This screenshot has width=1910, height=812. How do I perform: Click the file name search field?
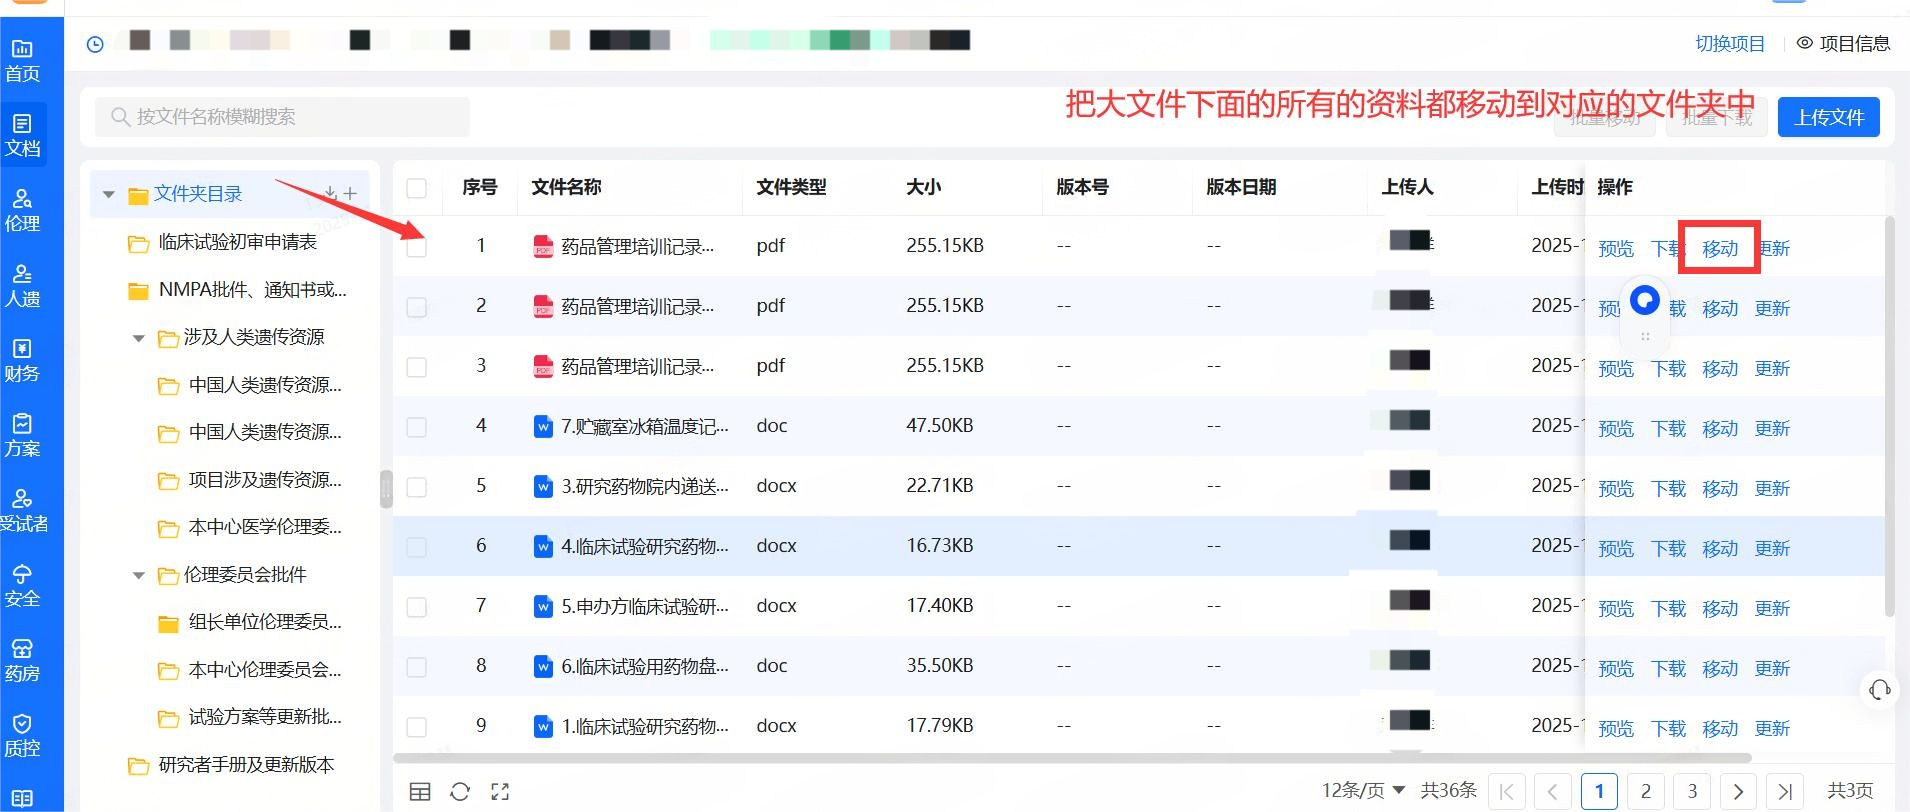(x=282, y=117)
